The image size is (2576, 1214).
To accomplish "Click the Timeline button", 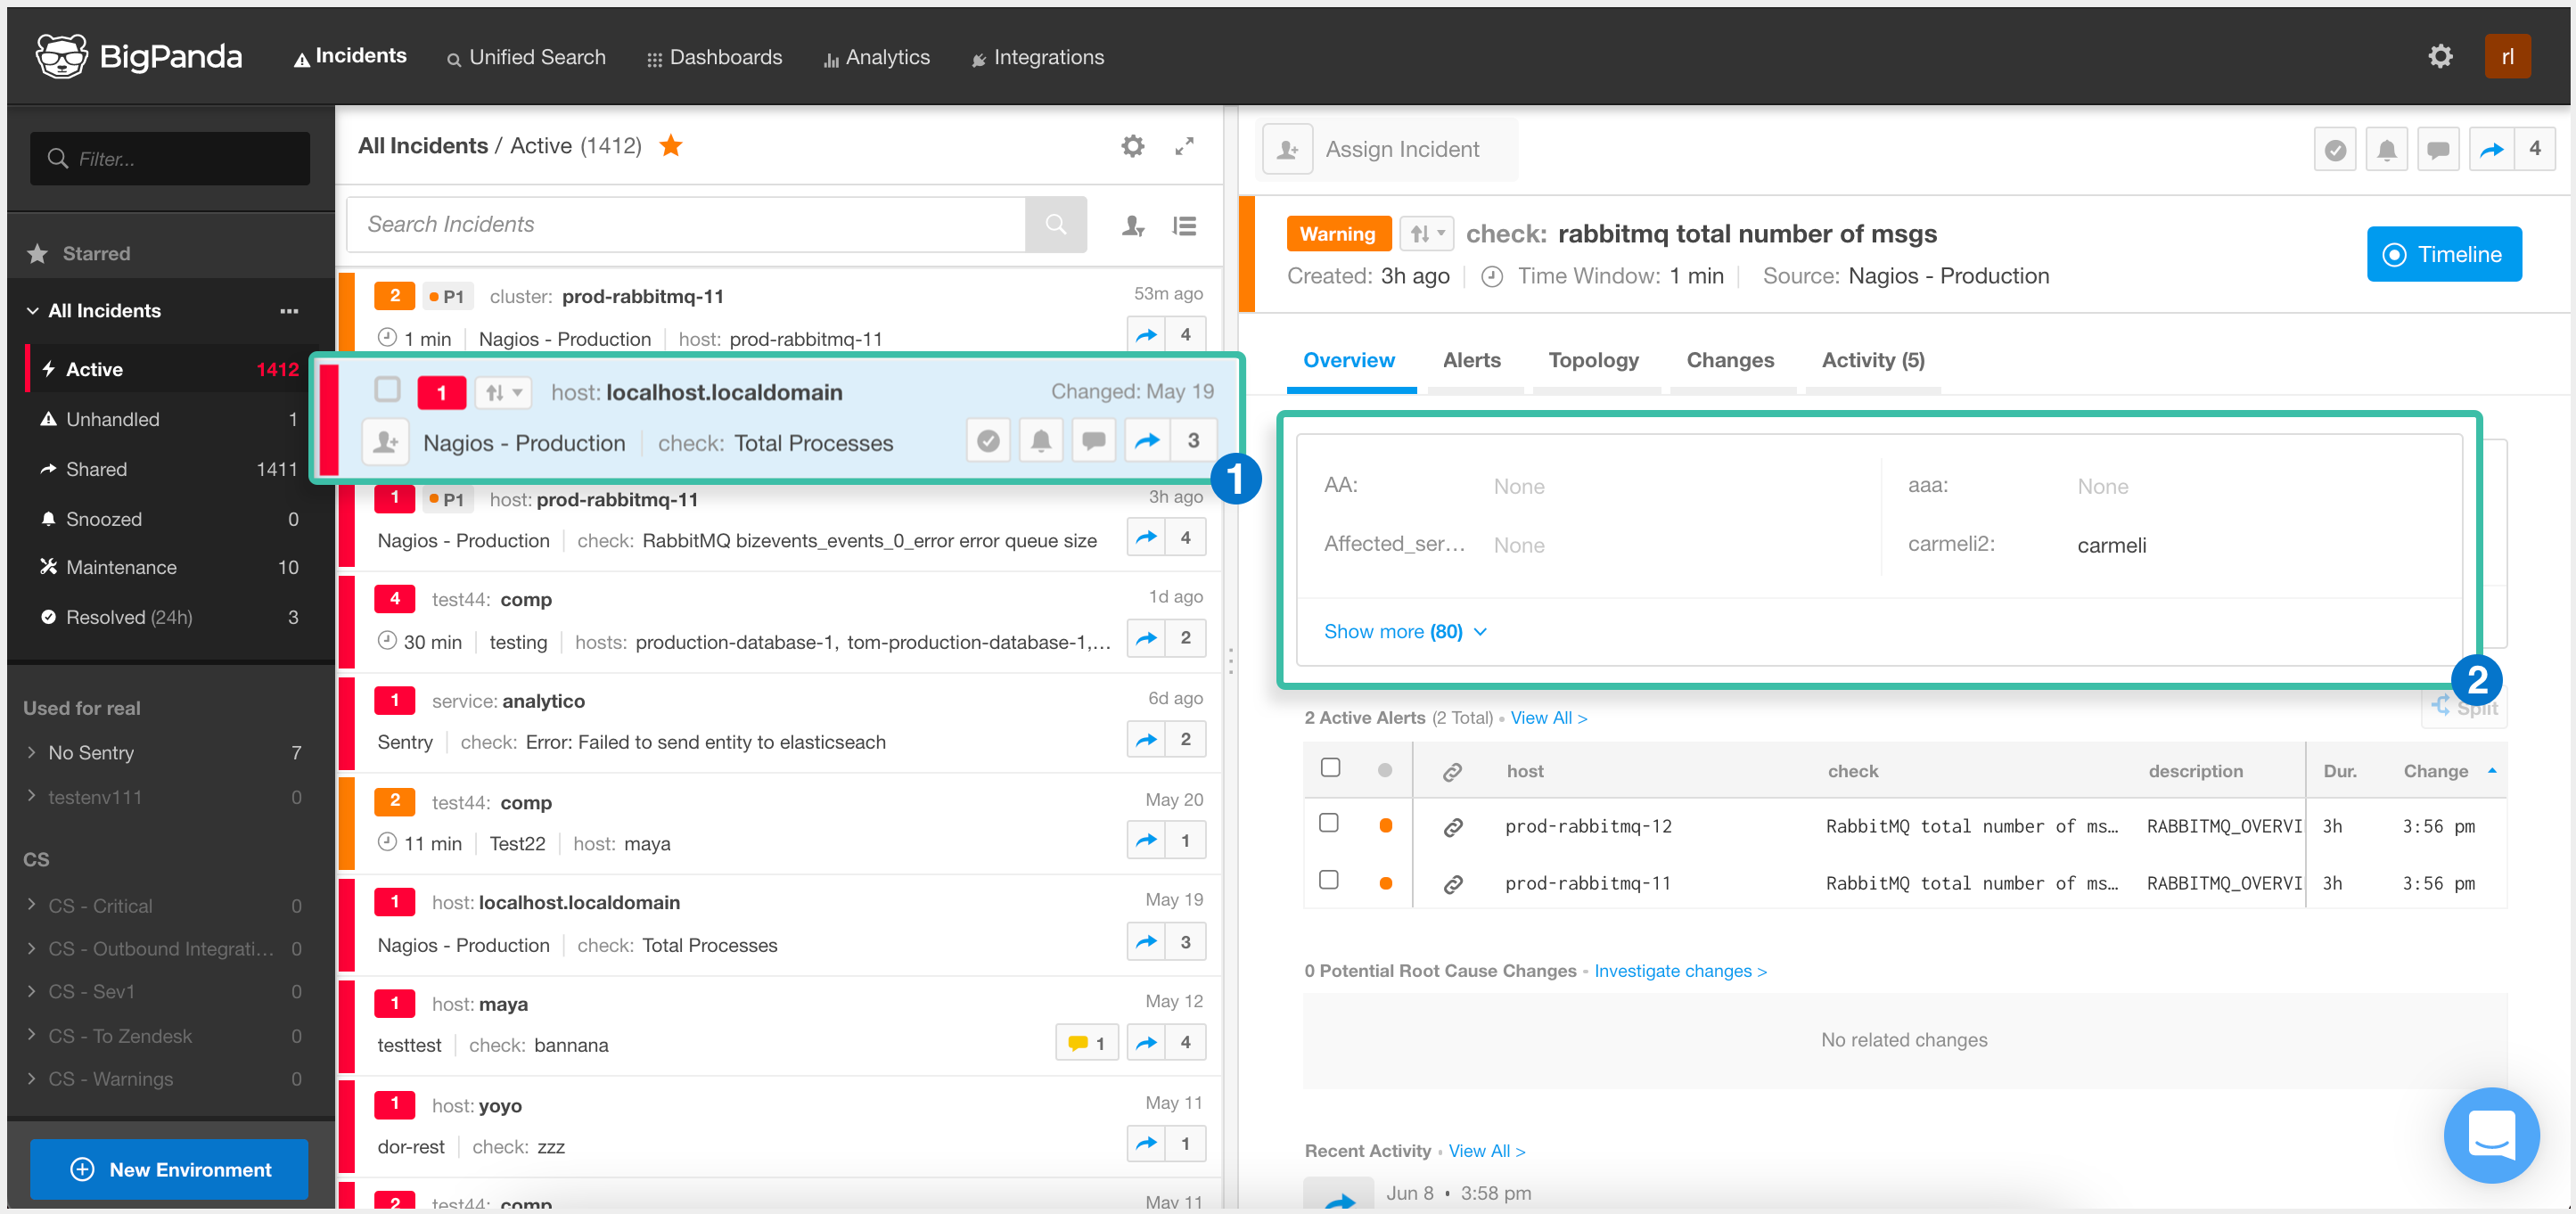I will click(2443, 255).
